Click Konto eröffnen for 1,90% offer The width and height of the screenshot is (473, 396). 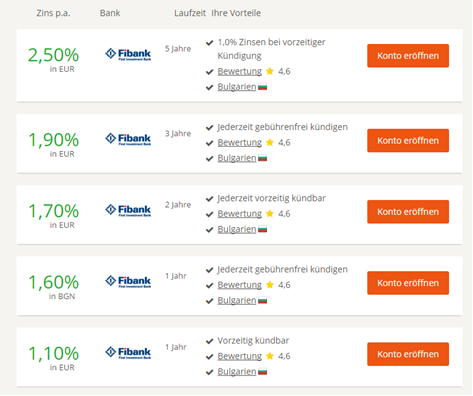408,140
